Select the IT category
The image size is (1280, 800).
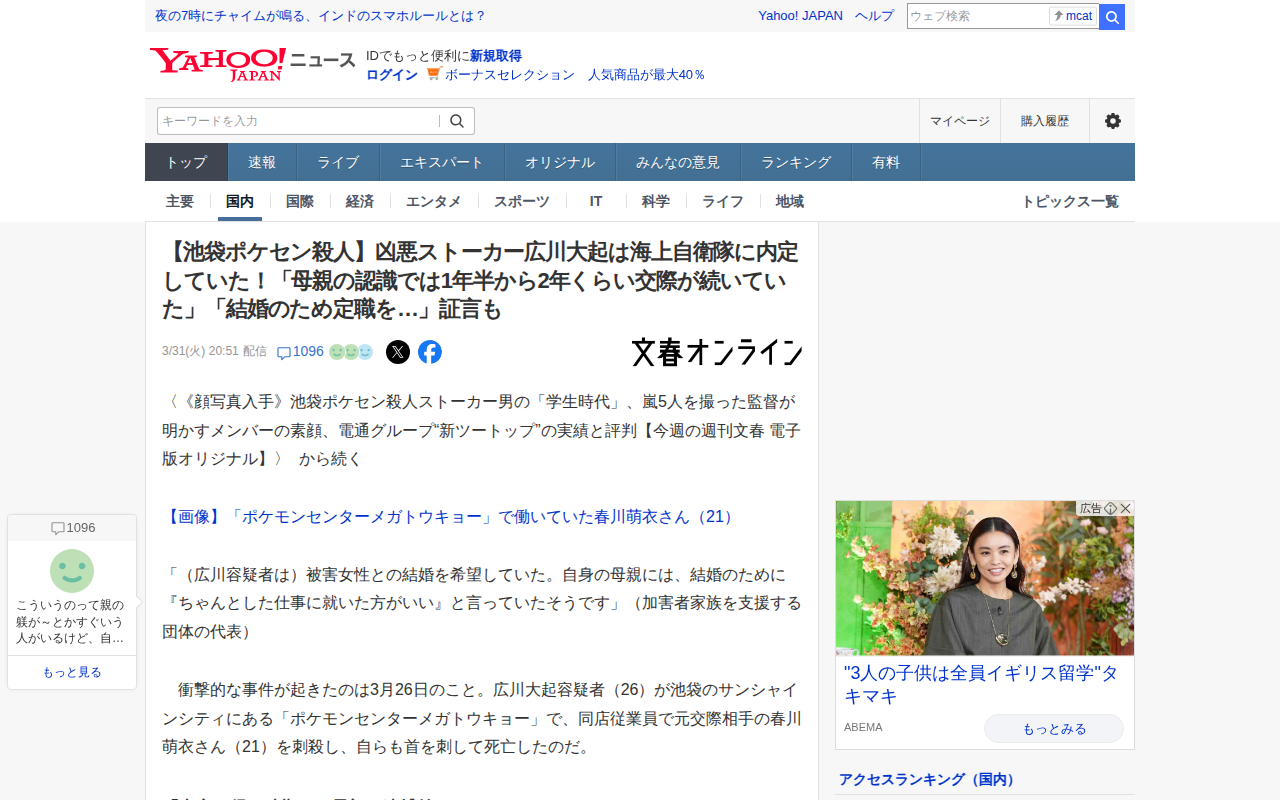pos(596,201)
